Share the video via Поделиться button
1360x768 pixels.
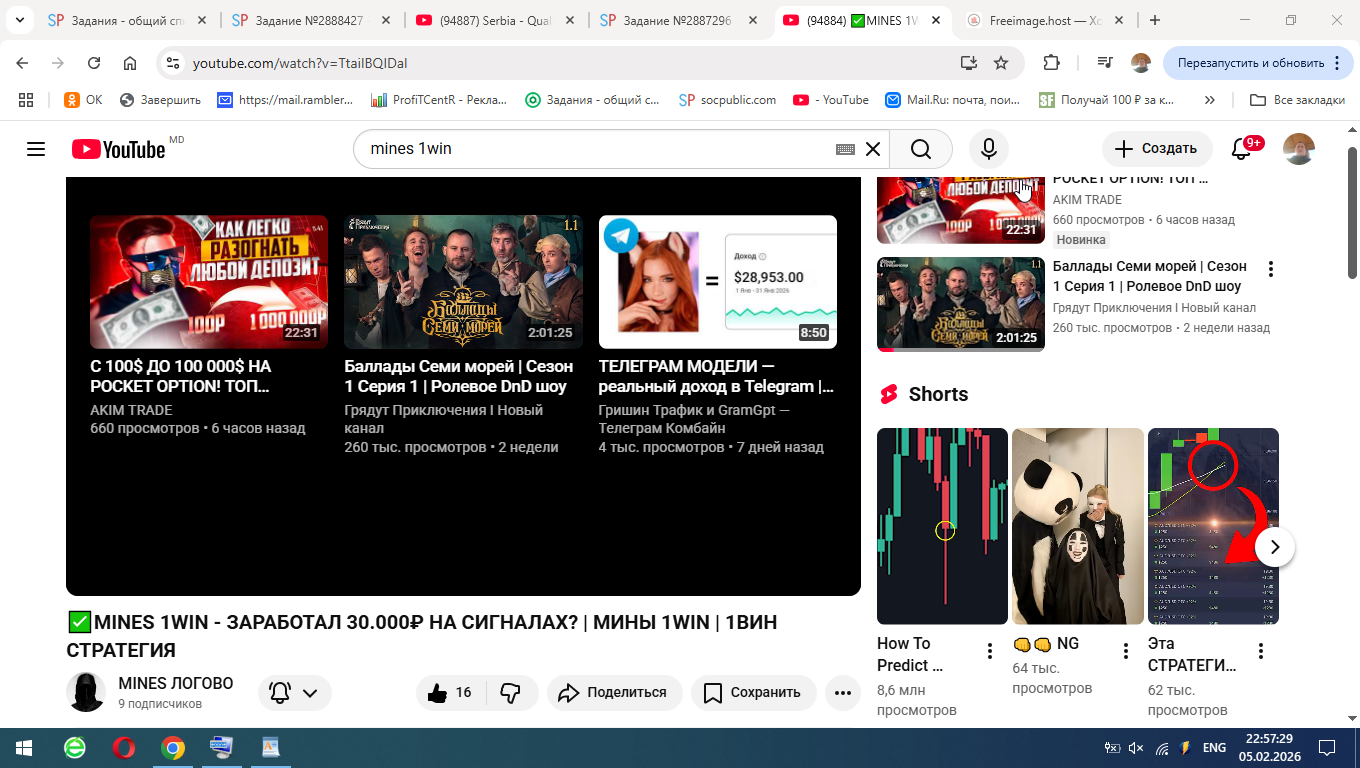tap(614, 692)
